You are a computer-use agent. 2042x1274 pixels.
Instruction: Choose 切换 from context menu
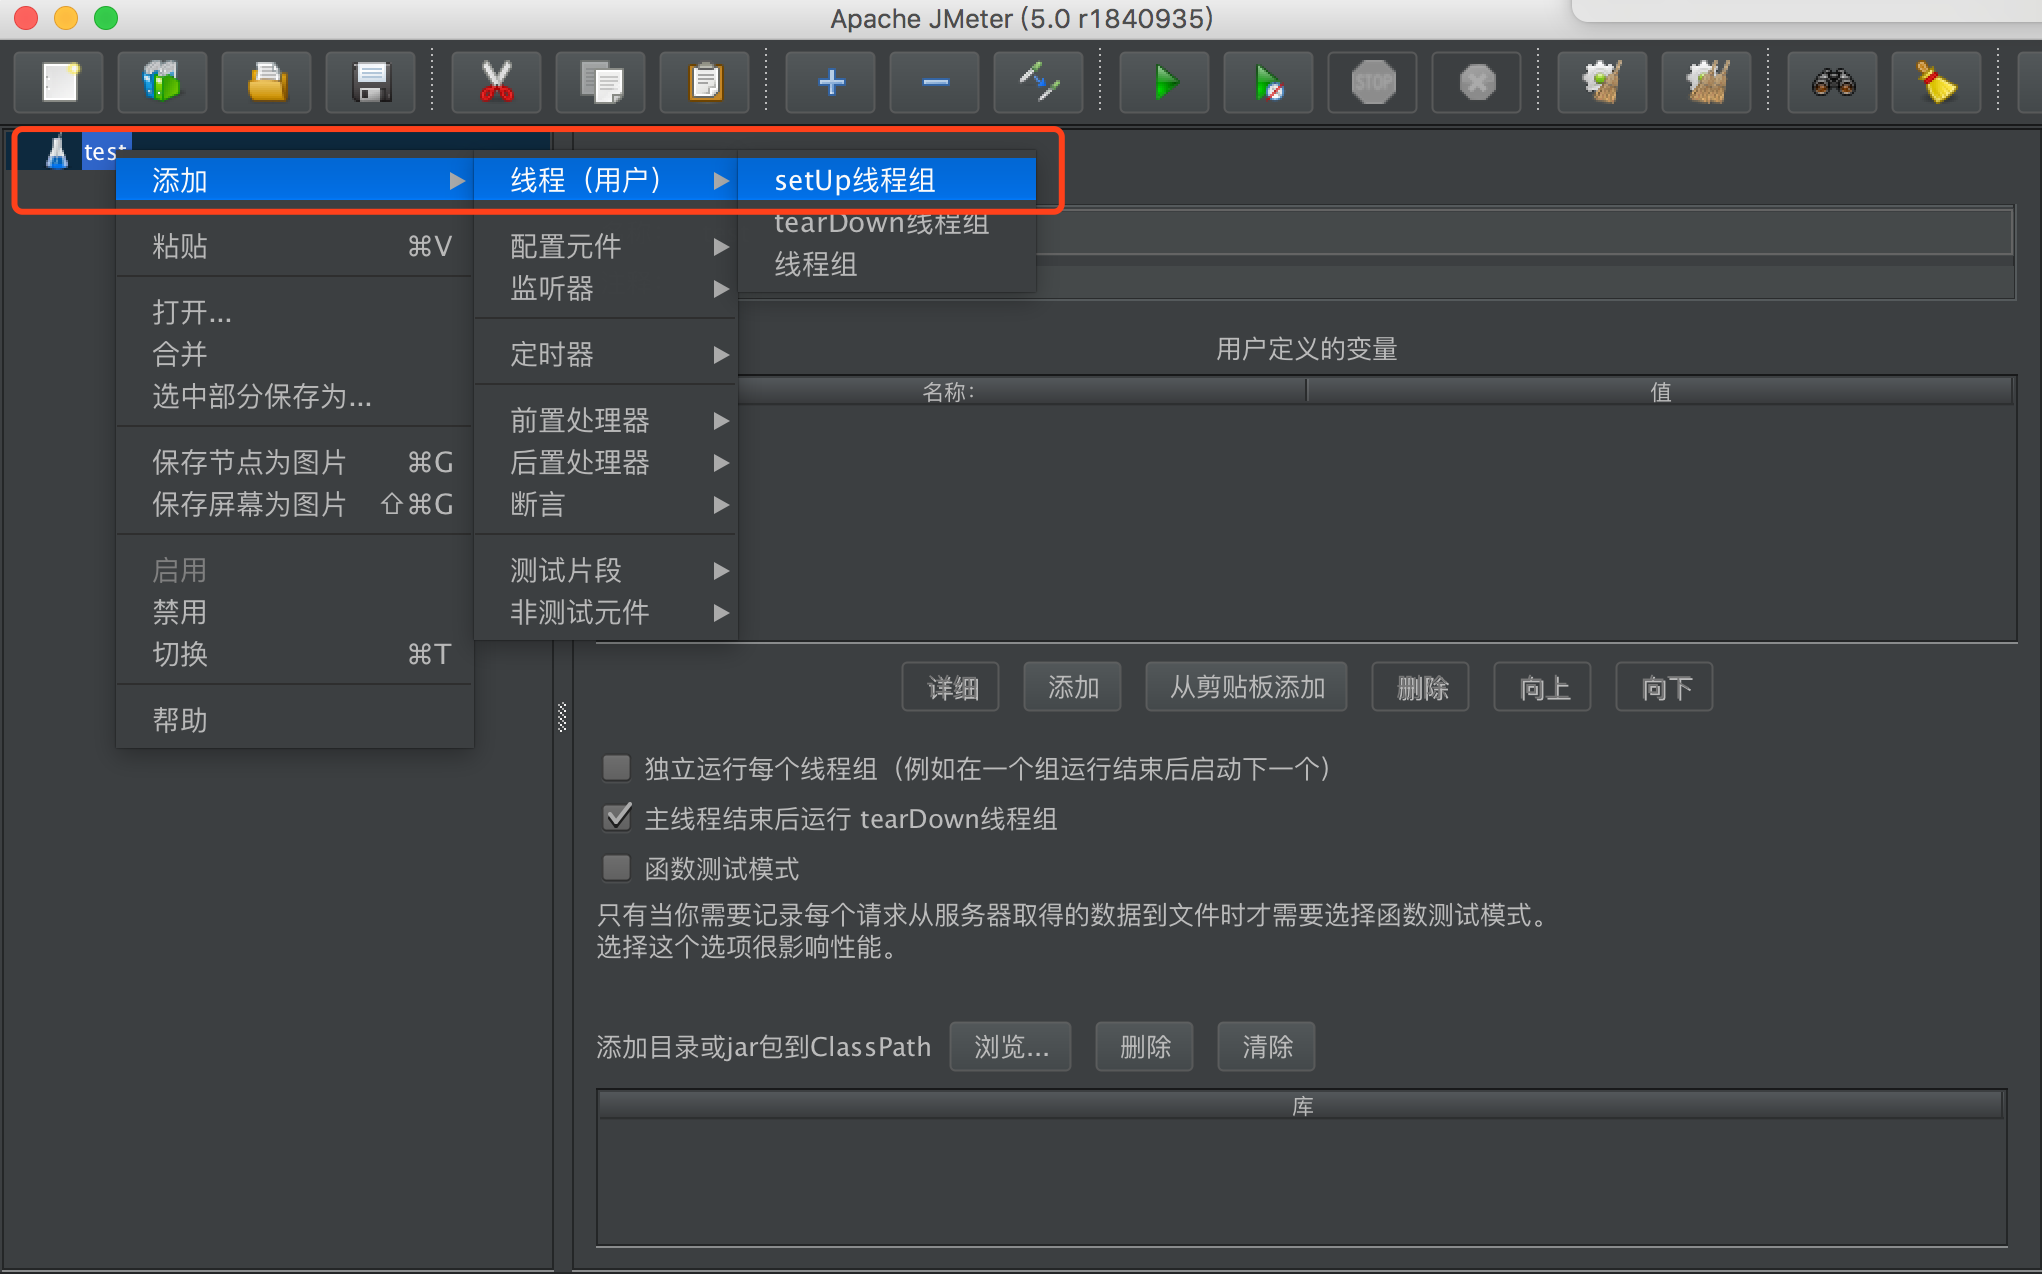(295, 654)
